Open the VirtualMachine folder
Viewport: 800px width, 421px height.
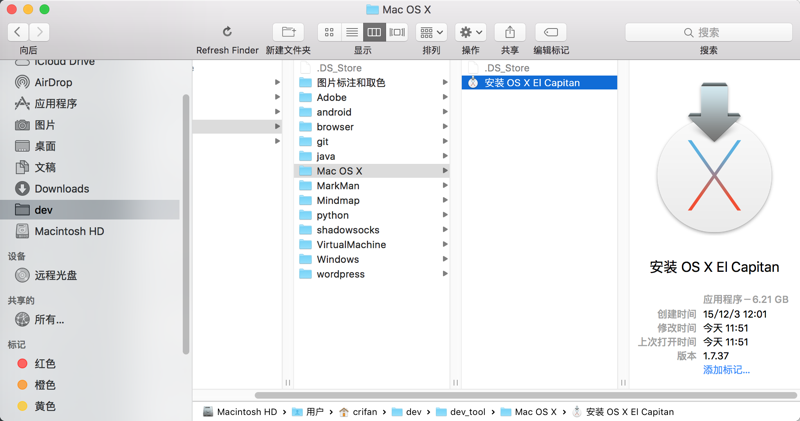click(372, 245)
